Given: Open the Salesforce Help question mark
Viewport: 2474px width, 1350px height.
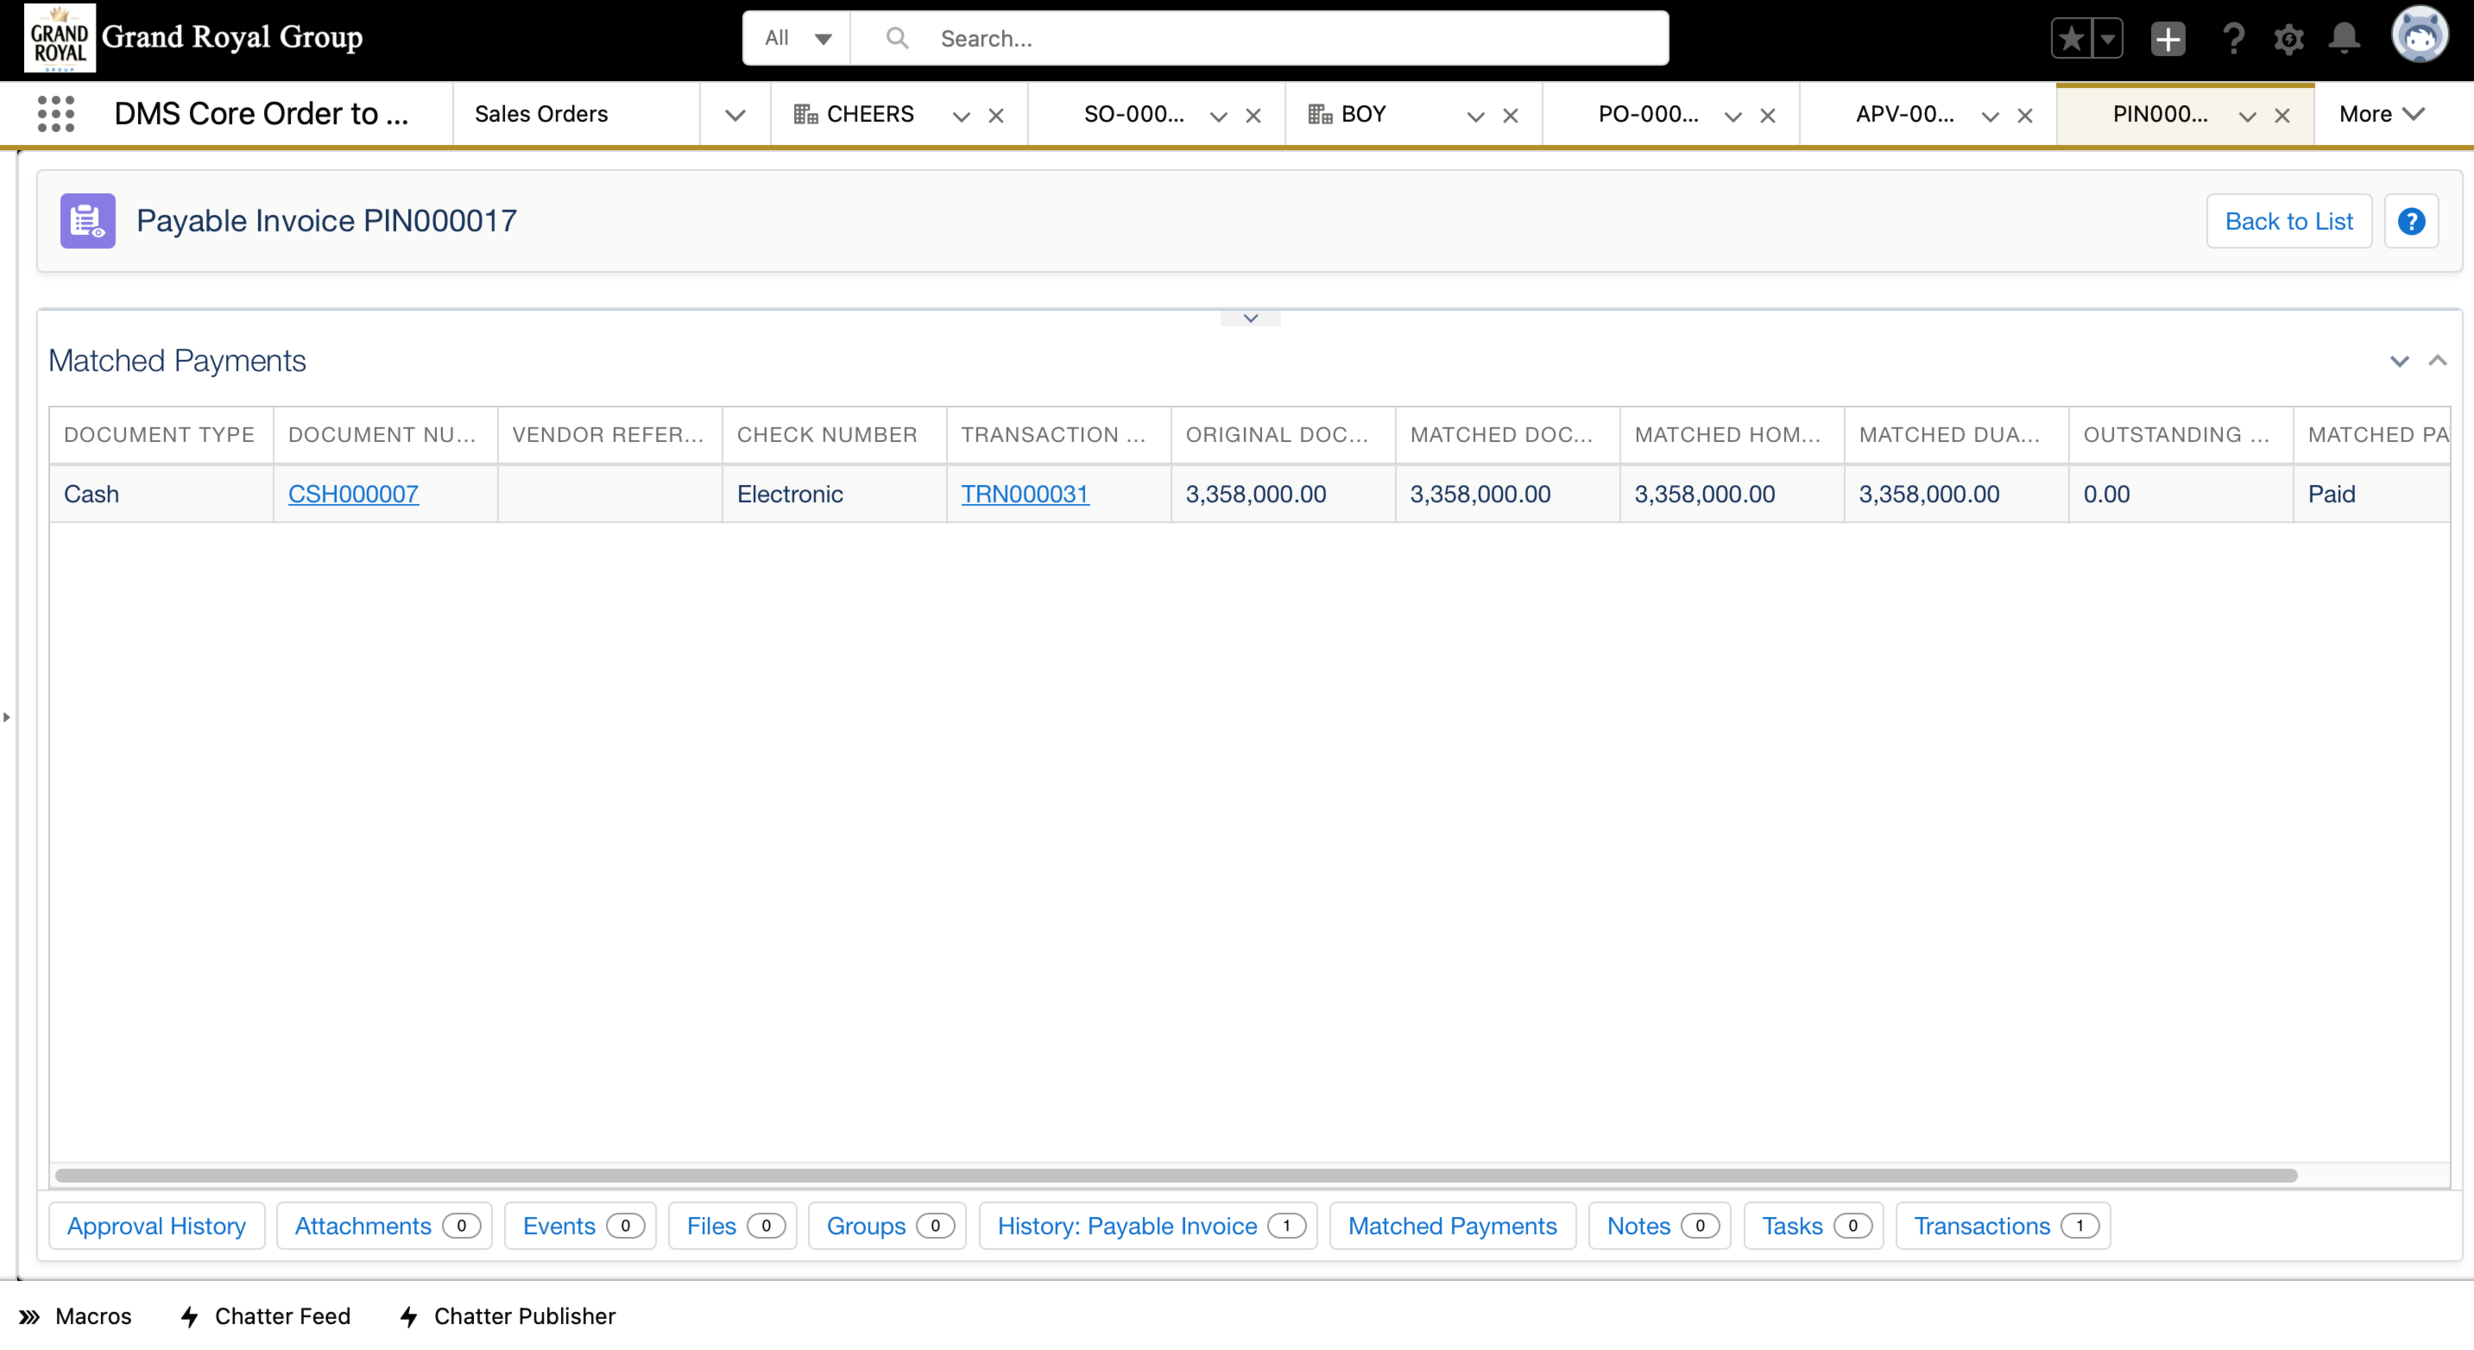Looking at the screenshot, I should (x=2232, y=39).
